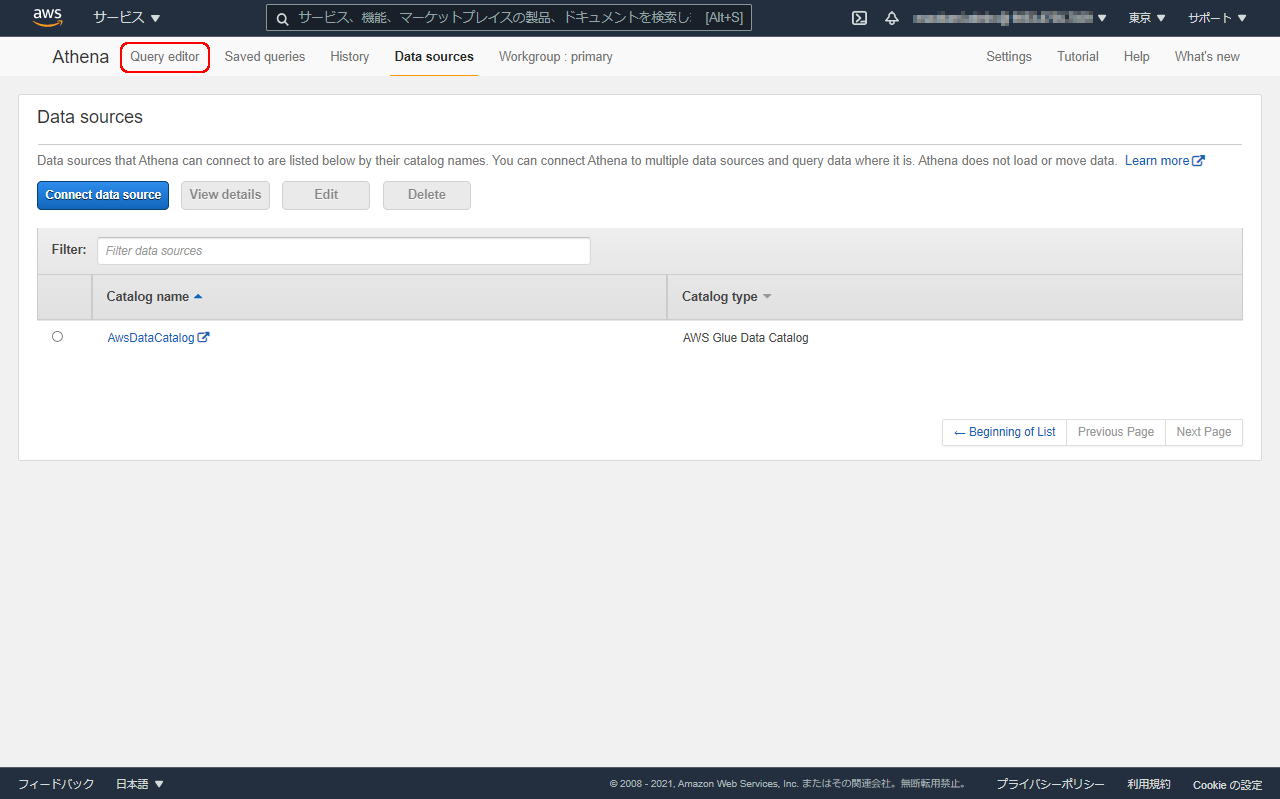This screenshot has height=799, width=1280.
Task: View What's new
Action: tap(1207, 57)
